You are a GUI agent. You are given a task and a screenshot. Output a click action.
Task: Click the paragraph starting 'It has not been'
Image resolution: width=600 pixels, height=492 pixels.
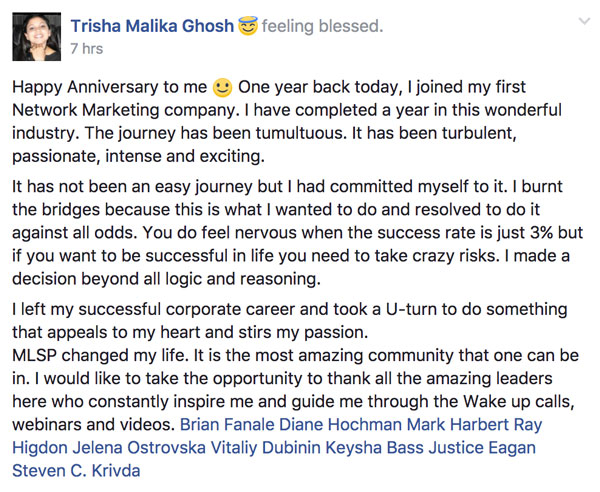(x=298, y=233)
